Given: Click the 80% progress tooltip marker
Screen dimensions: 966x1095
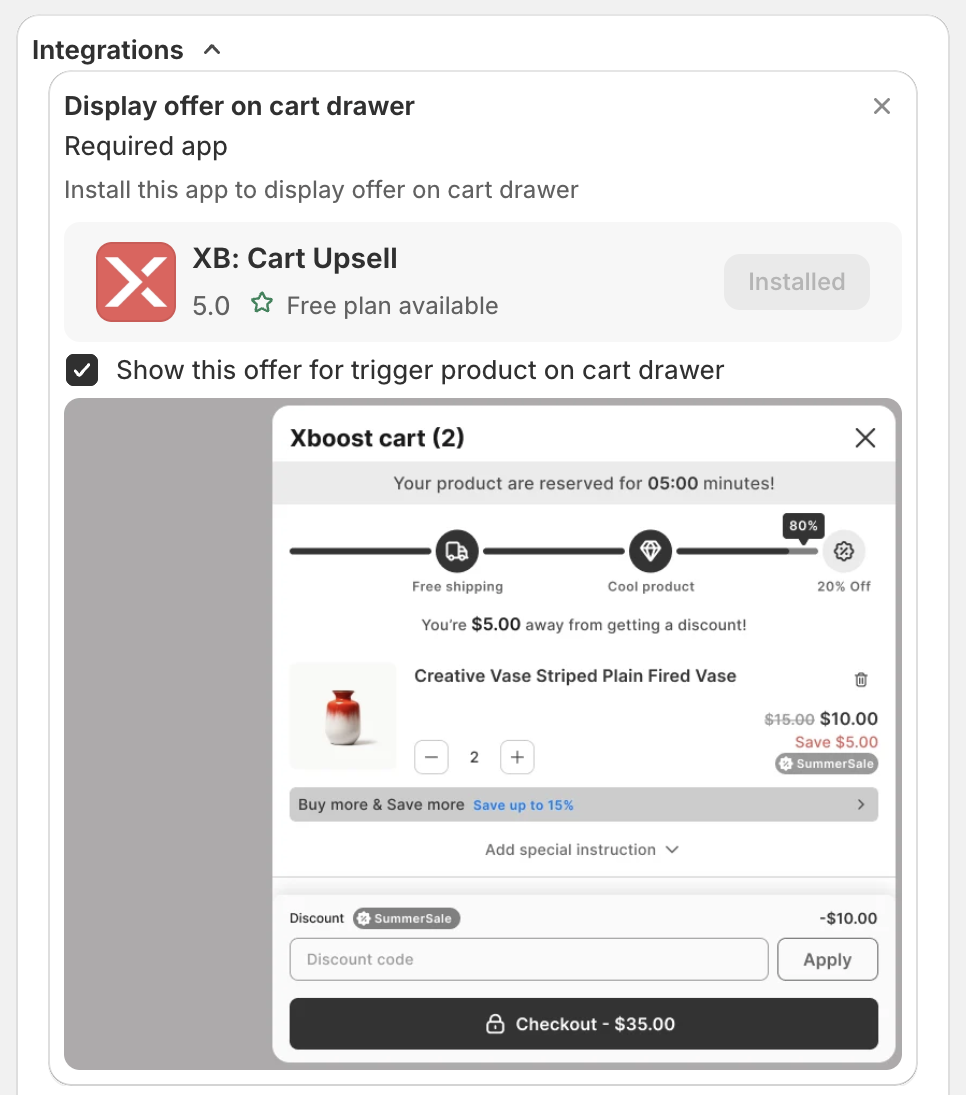Looking at the screenshot, I should click(x=803, y=527).
